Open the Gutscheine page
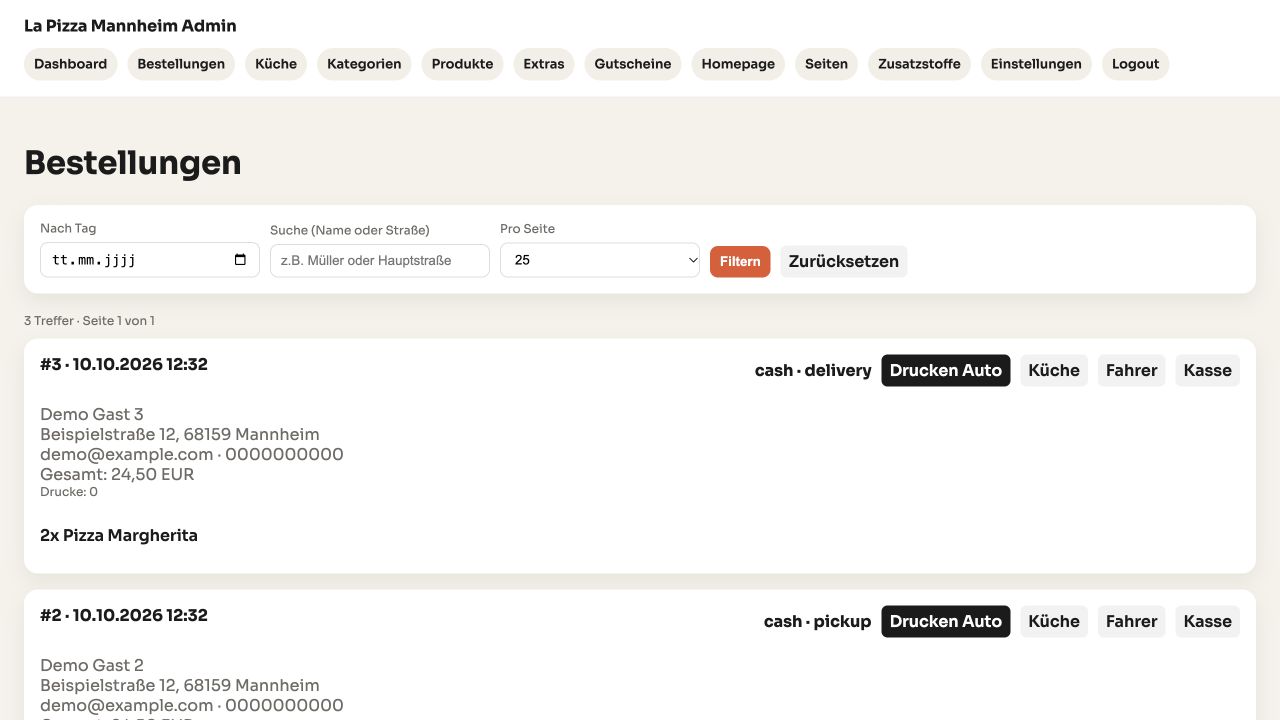 [633, 64]
